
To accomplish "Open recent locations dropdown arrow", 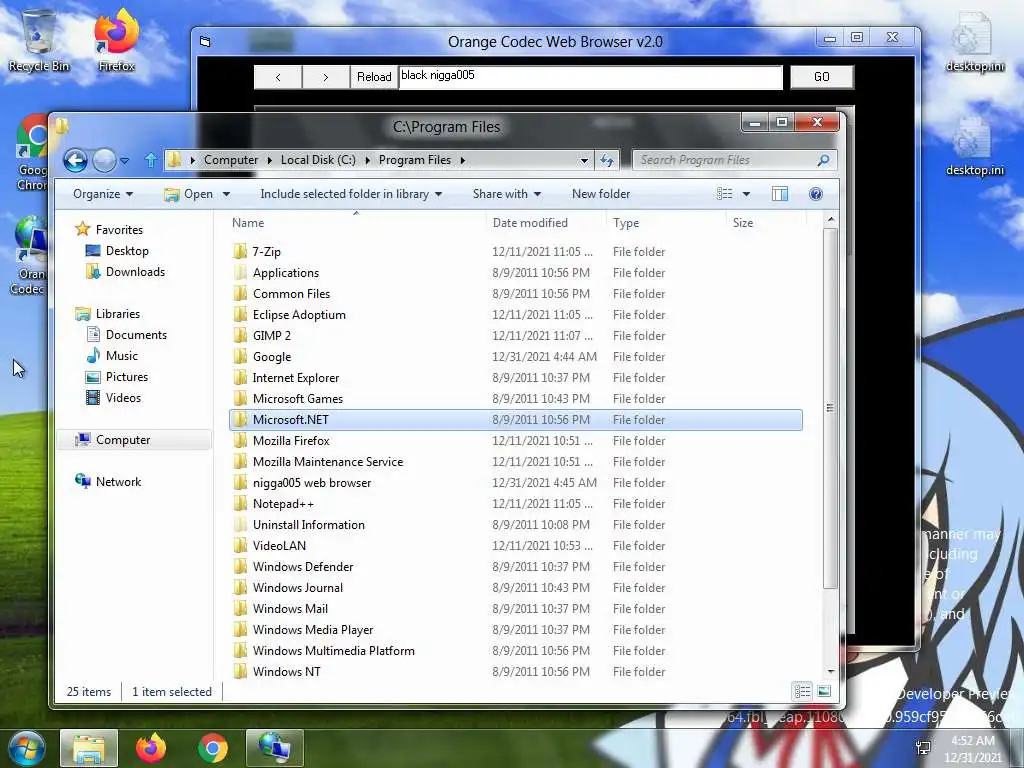I will point(125,161).
